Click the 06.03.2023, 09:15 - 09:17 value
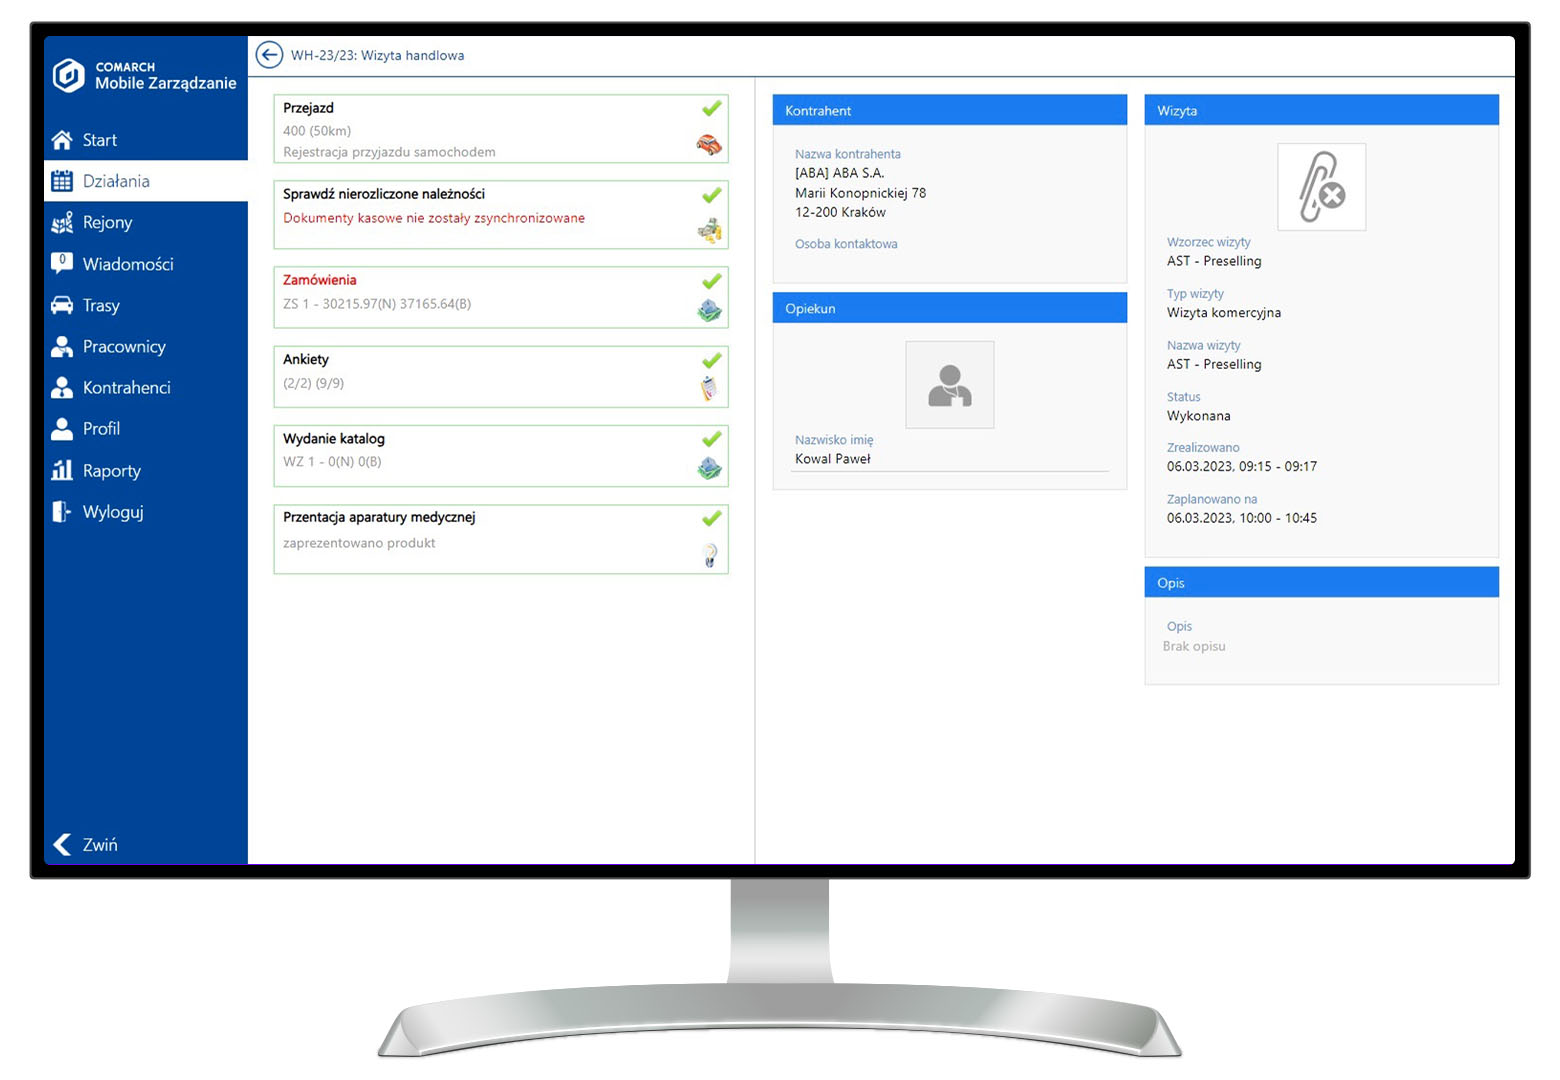The width and height of the screenshot is (1560, 1080). point(1242,467)
